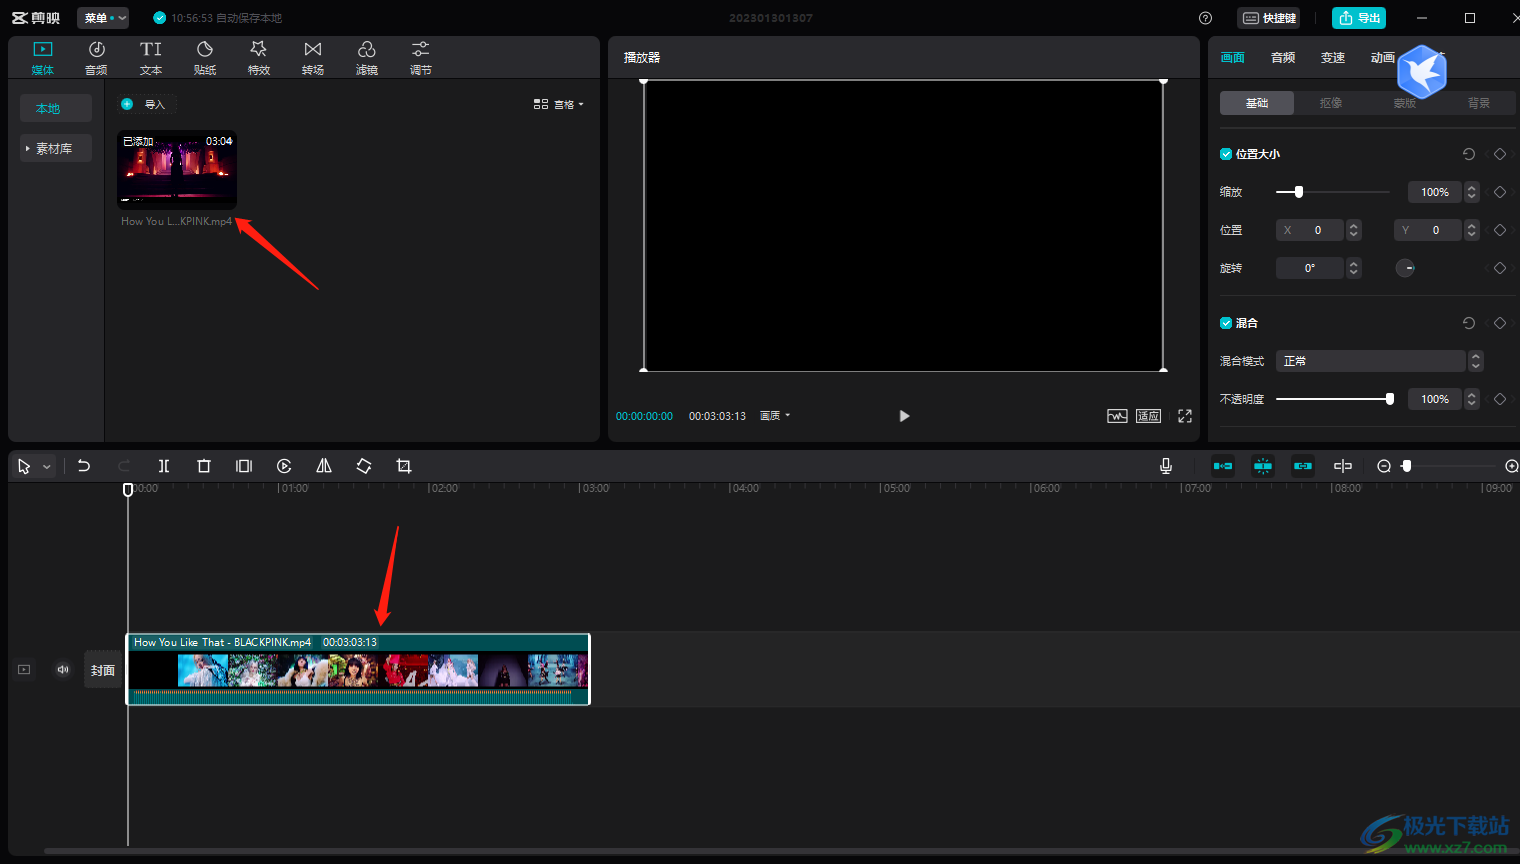This screenshot has width=1520, height=864.
Task: Split the clip with the split tool
Action: (x=164, y=466)
